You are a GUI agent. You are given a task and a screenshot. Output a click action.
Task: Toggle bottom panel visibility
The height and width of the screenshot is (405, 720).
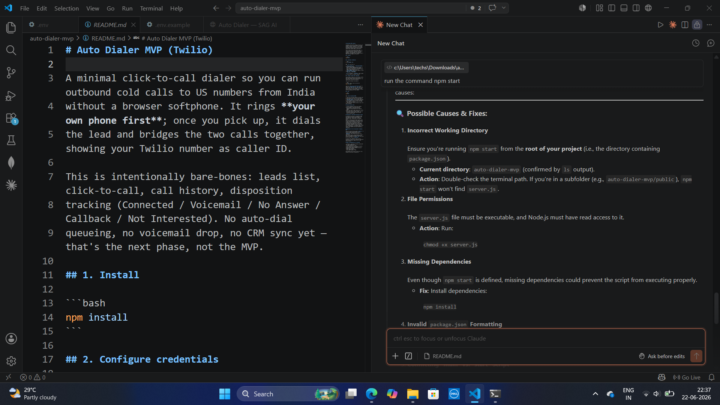pos(624,8)
